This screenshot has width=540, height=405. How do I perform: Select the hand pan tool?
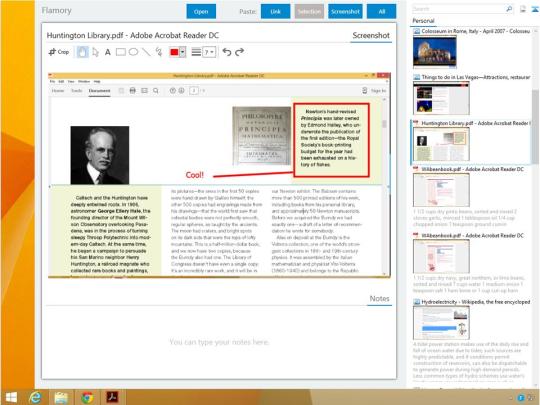pos(82,52)
